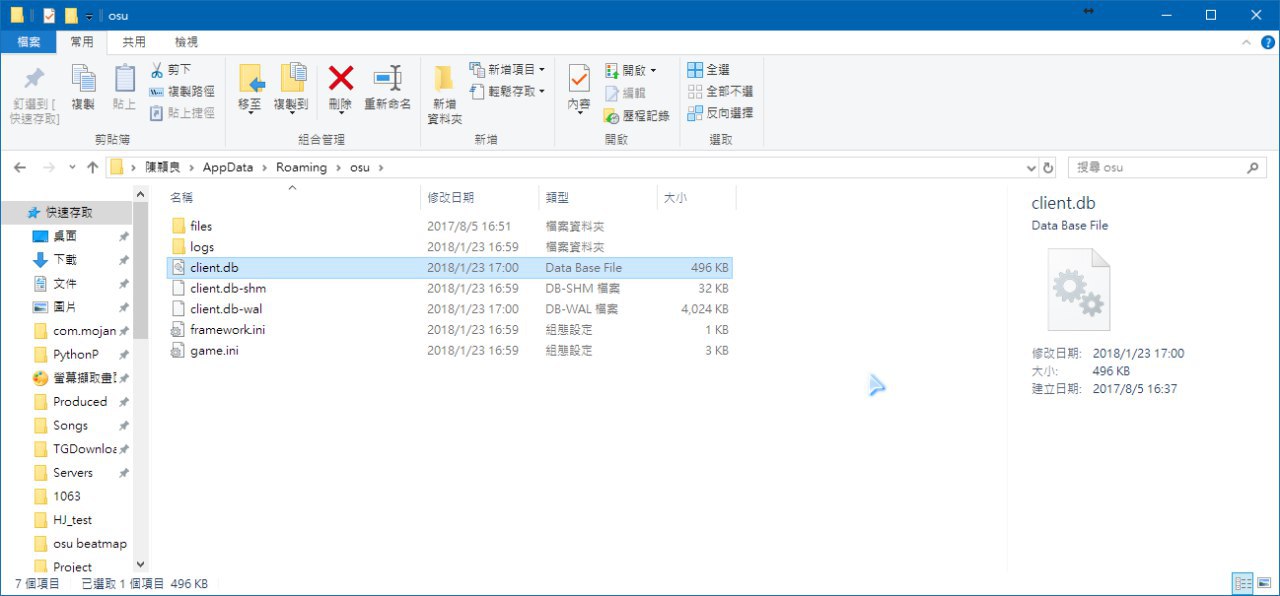Open the View (檢視) ribbon tab
This screenshot has width=1280, height=596.
pyautogui.click(x=186, y=42)
